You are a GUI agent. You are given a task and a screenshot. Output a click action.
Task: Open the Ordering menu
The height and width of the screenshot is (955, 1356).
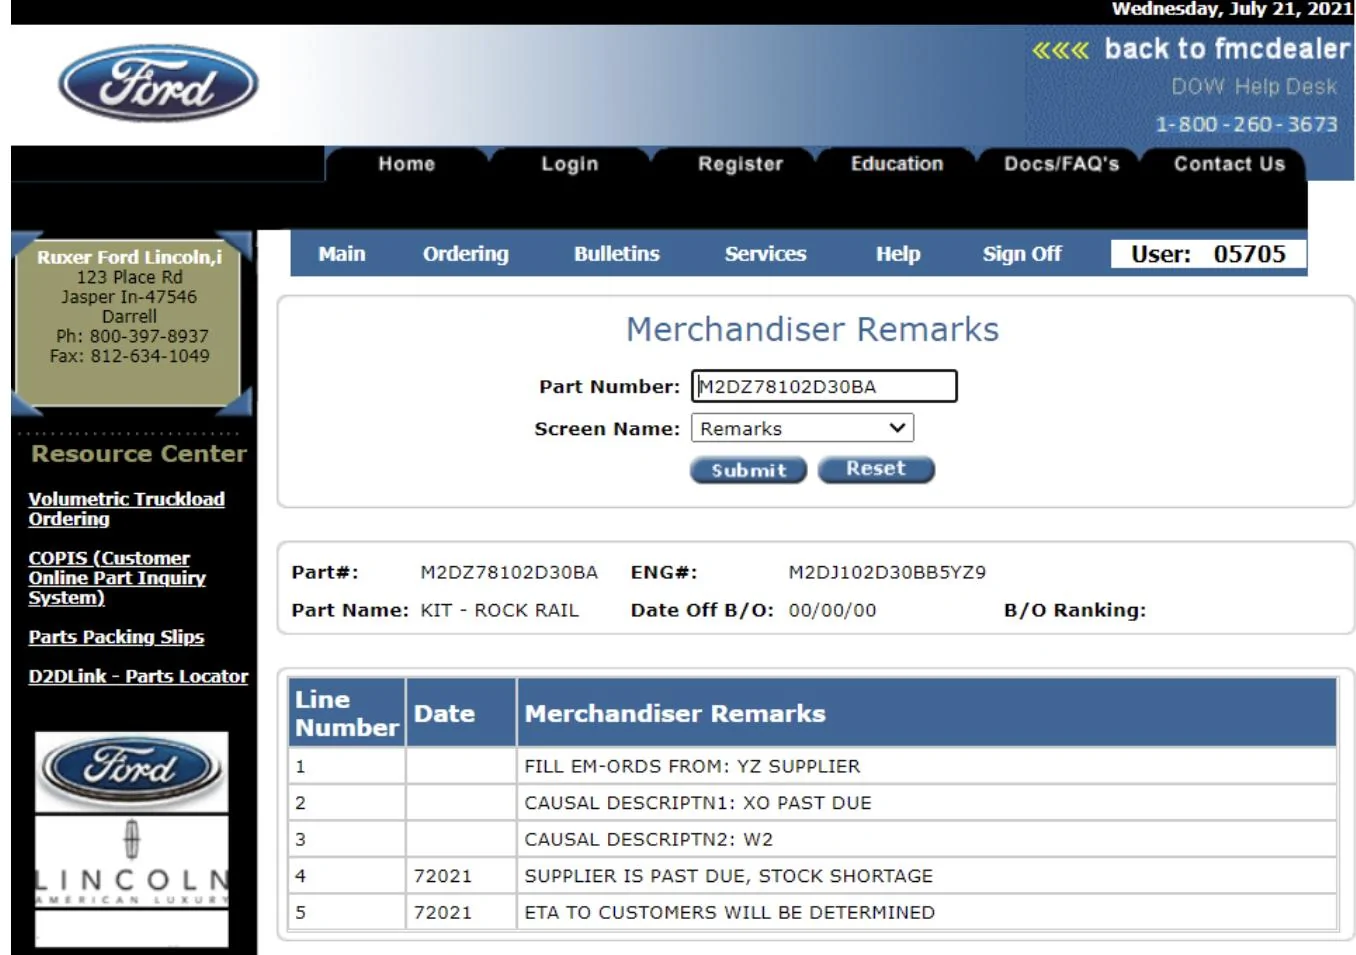(x=466, y=254)
